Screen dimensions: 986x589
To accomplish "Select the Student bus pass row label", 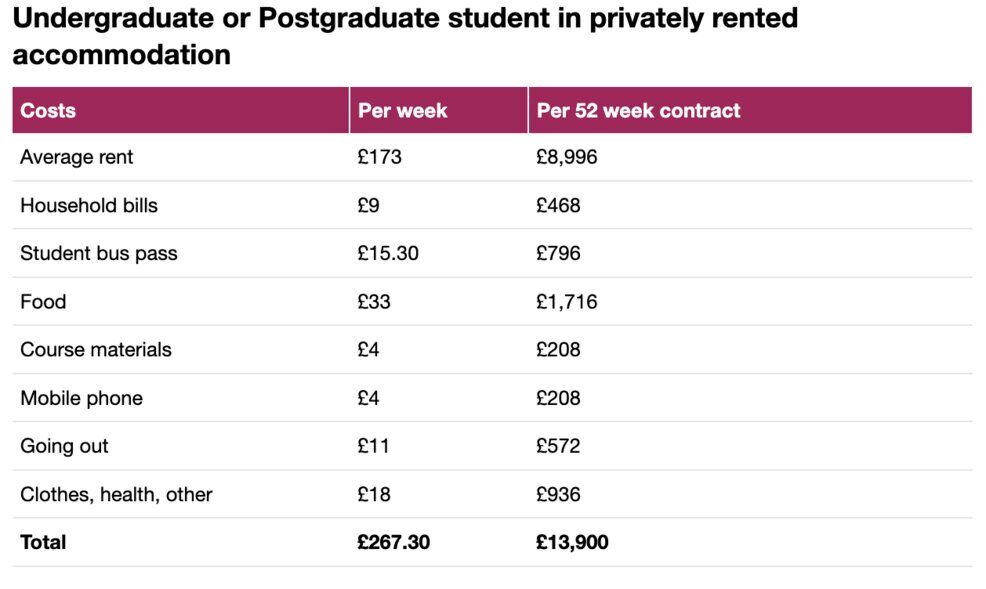I will [x=99, y=253].
